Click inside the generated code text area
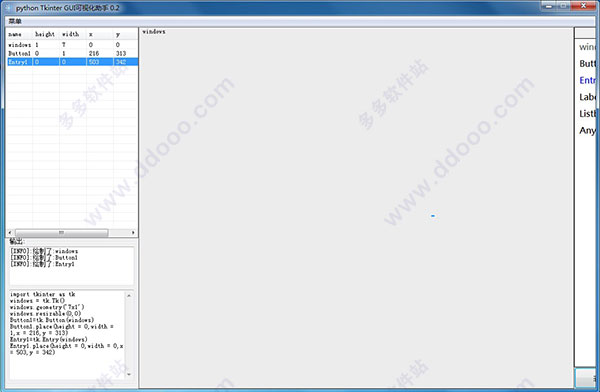This screenshot has width=600, height=392. click(67, 335)
